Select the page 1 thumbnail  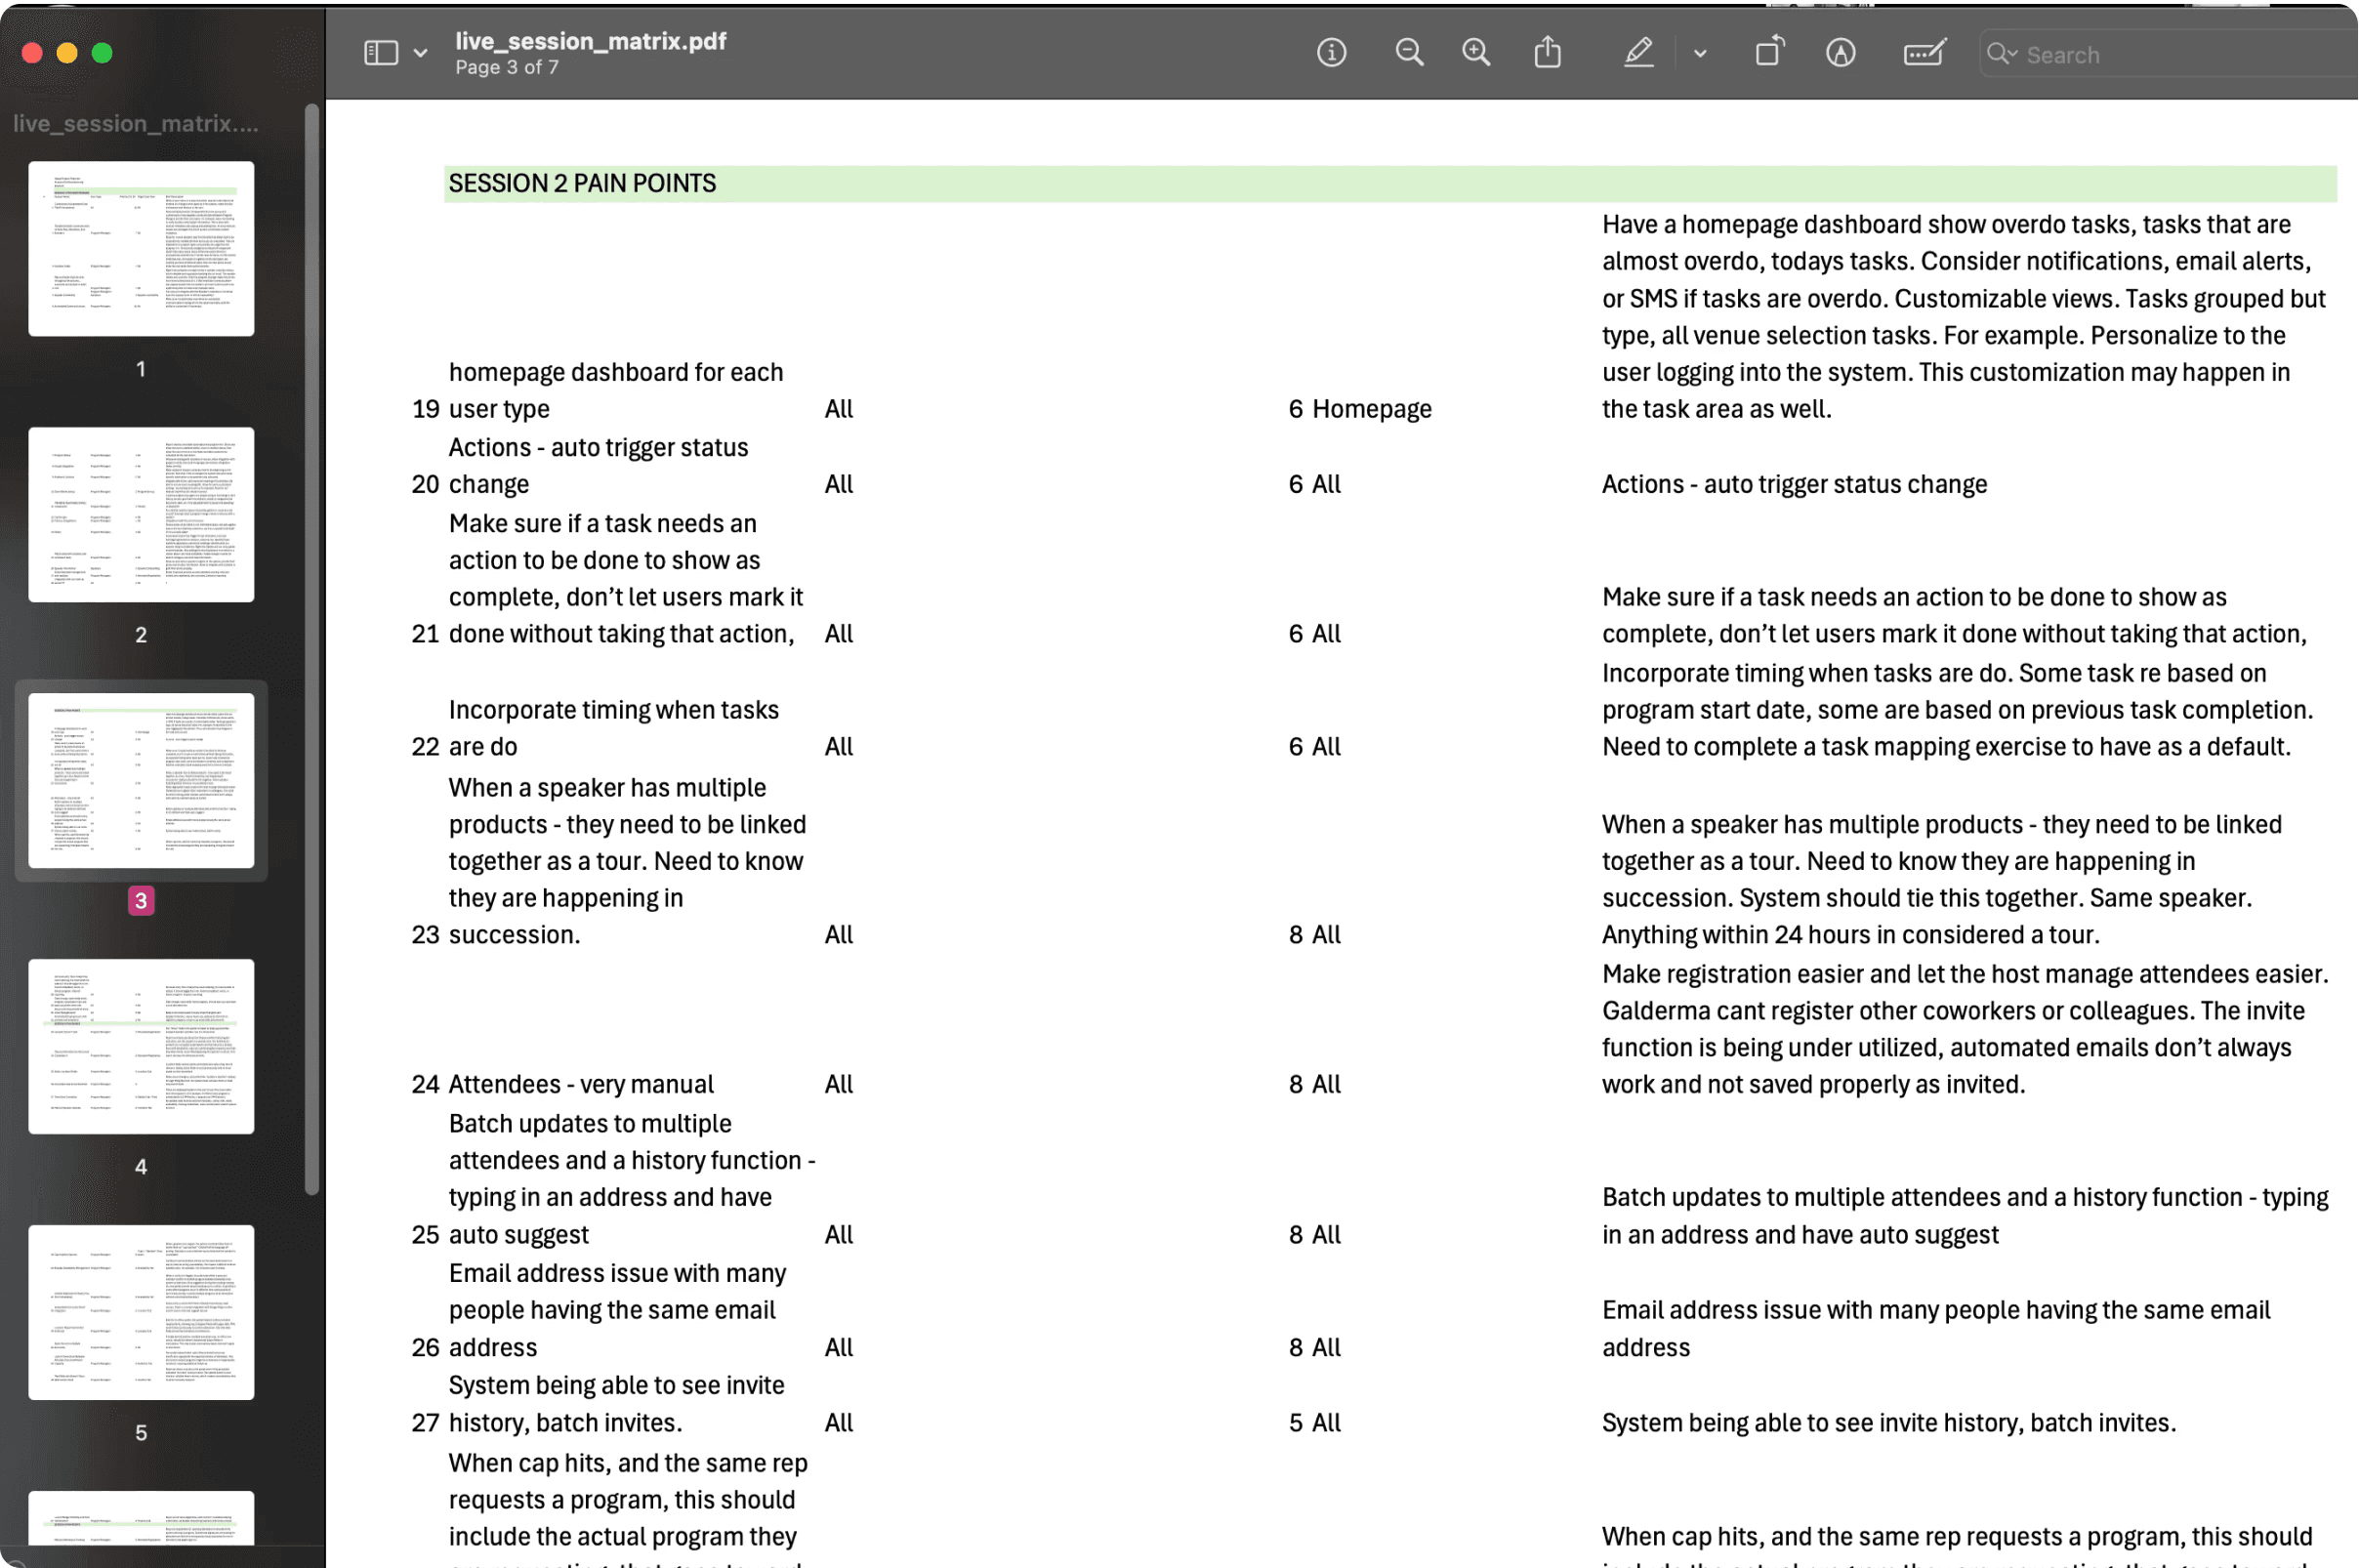141,248
